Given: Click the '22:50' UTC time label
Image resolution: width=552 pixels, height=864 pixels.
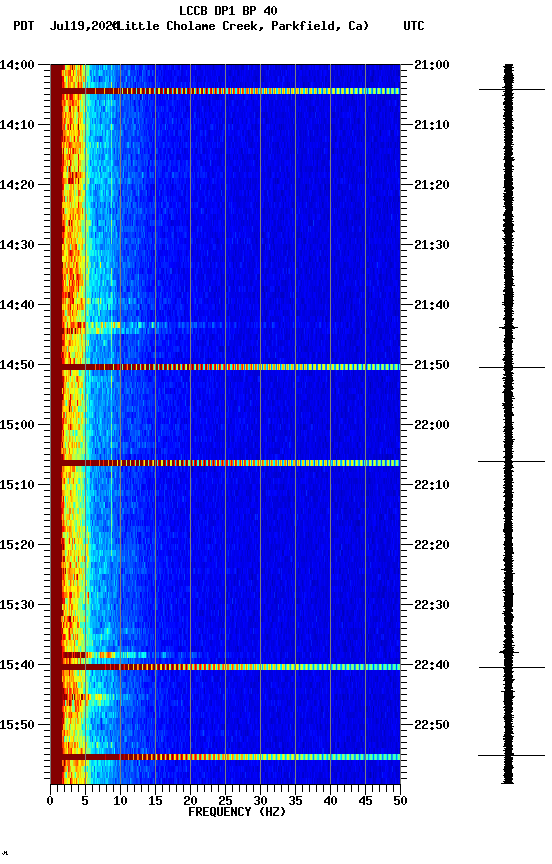Looking at the screenshot, I should pos(432,725).
